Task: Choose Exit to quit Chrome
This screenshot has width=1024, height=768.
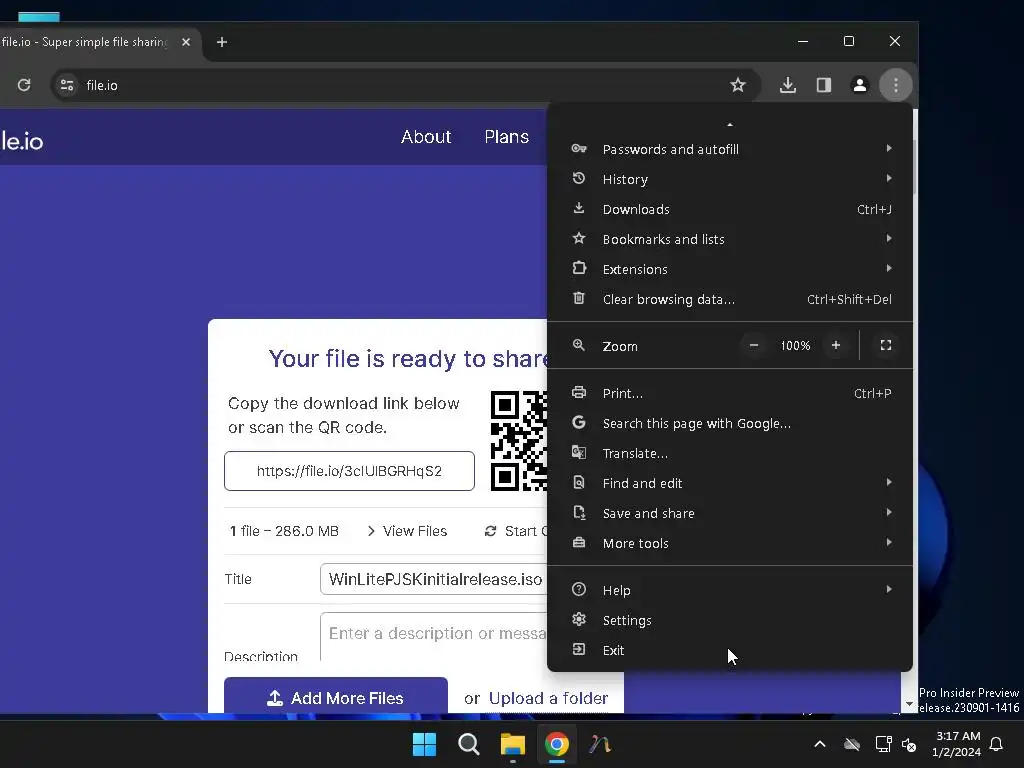Action: [730, 650]
